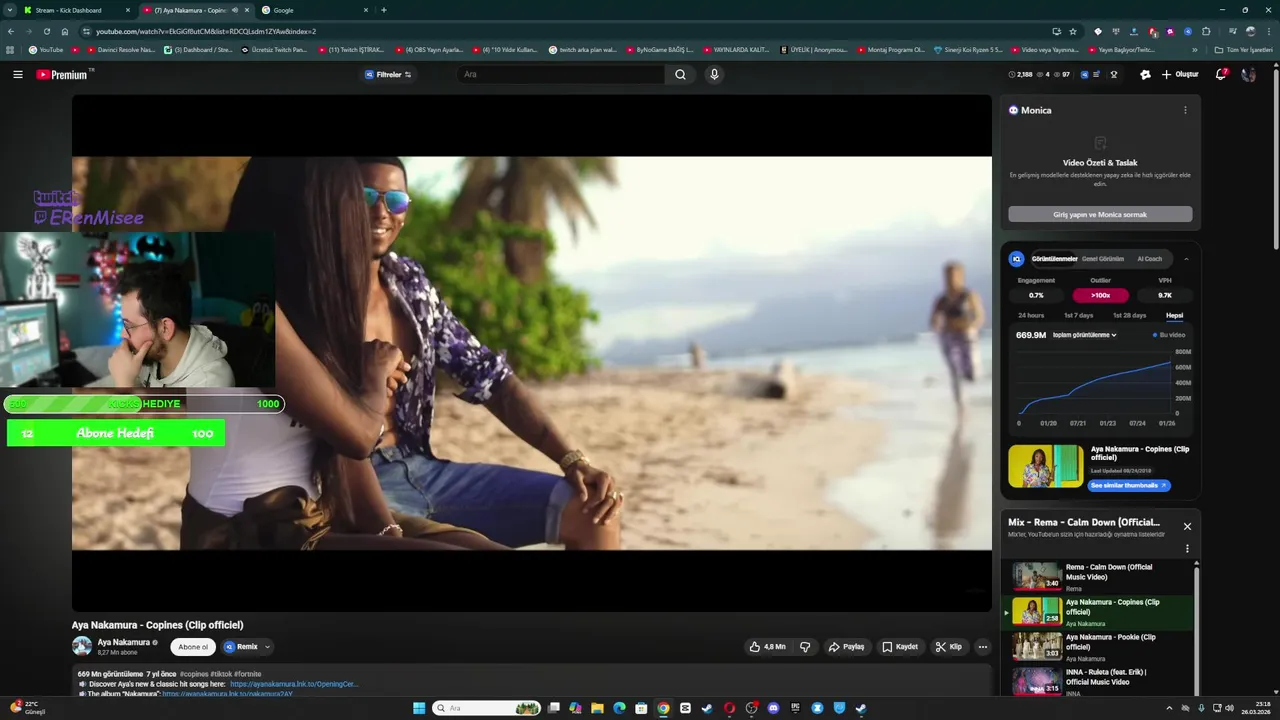The height and width of the screenshot is (720, 1280).
Task: Bookmark this page with the star
Action: coord(1073,31)
